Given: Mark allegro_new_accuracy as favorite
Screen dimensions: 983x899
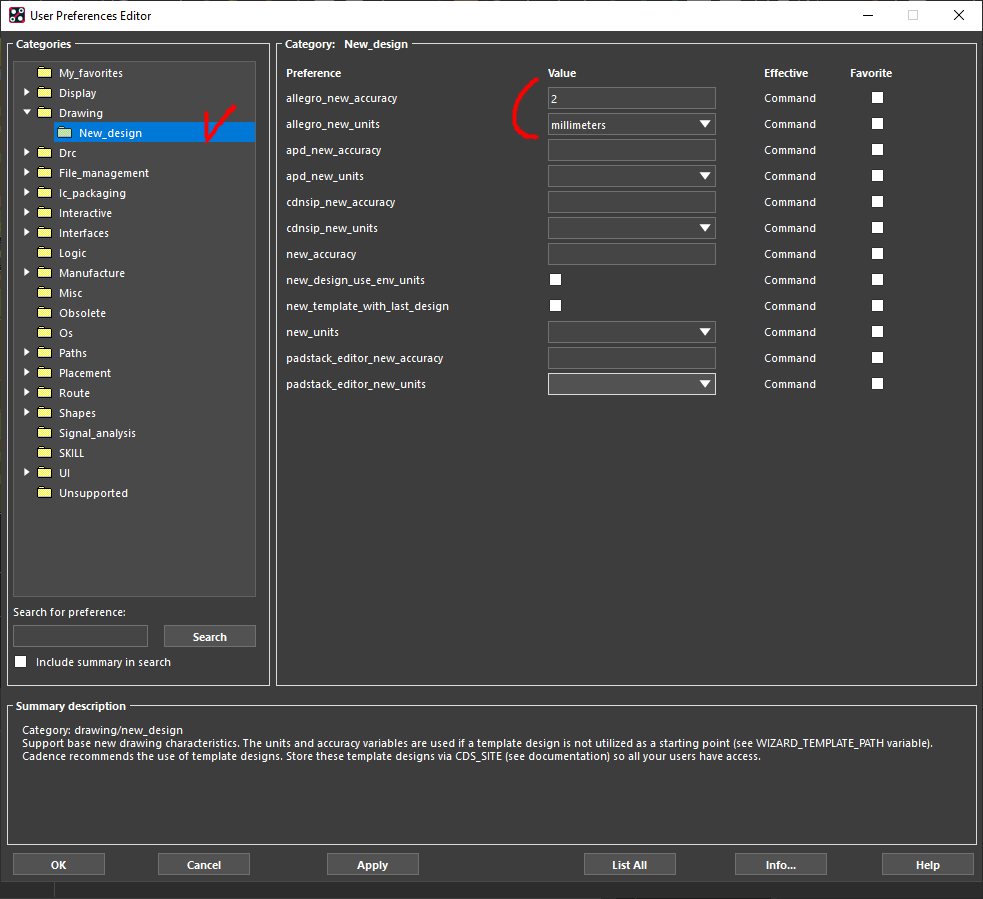Looking at the screenshot, I should click(878, 98).
